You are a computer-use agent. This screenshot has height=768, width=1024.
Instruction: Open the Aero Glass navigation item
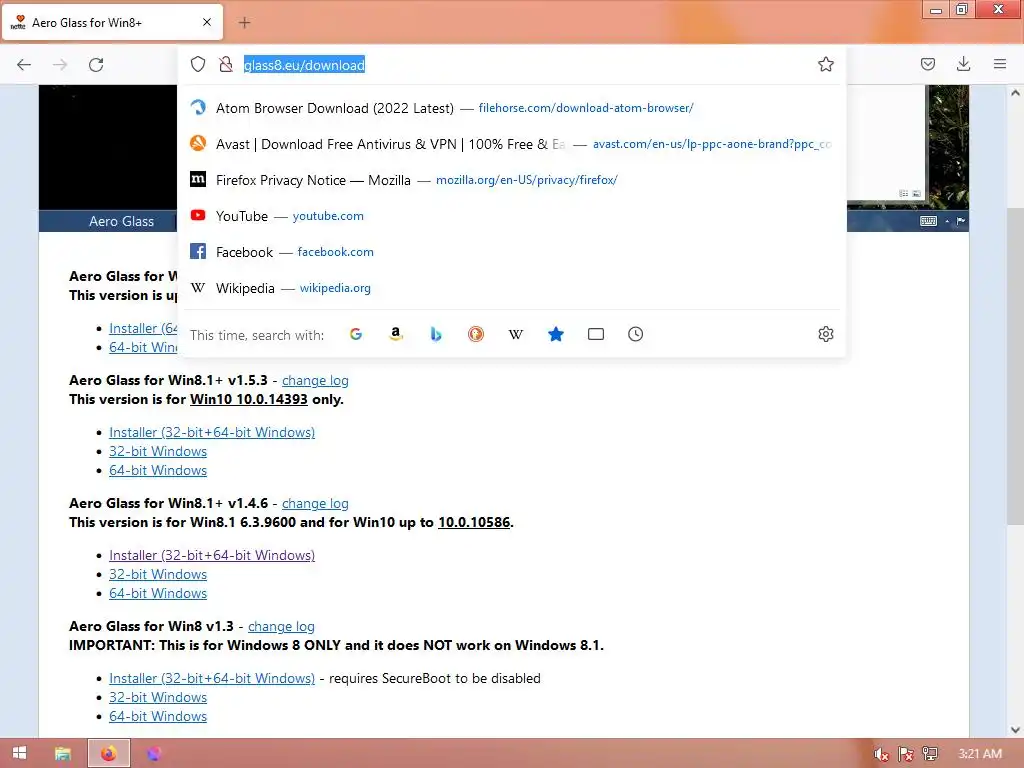[121, 221]
